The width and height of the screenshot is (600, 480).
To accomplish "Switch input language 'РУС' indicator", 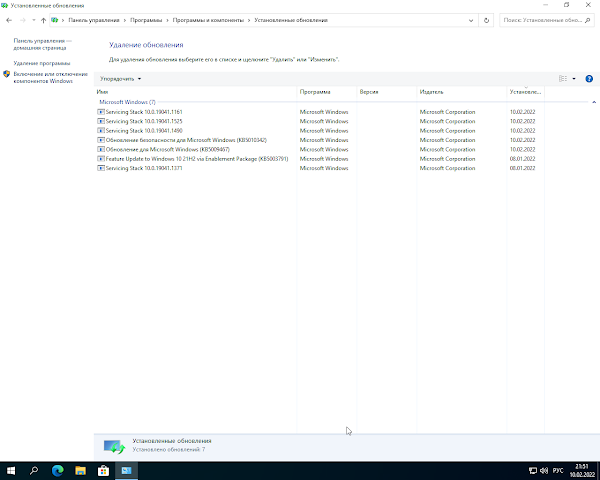I will [x=558, y=471].
